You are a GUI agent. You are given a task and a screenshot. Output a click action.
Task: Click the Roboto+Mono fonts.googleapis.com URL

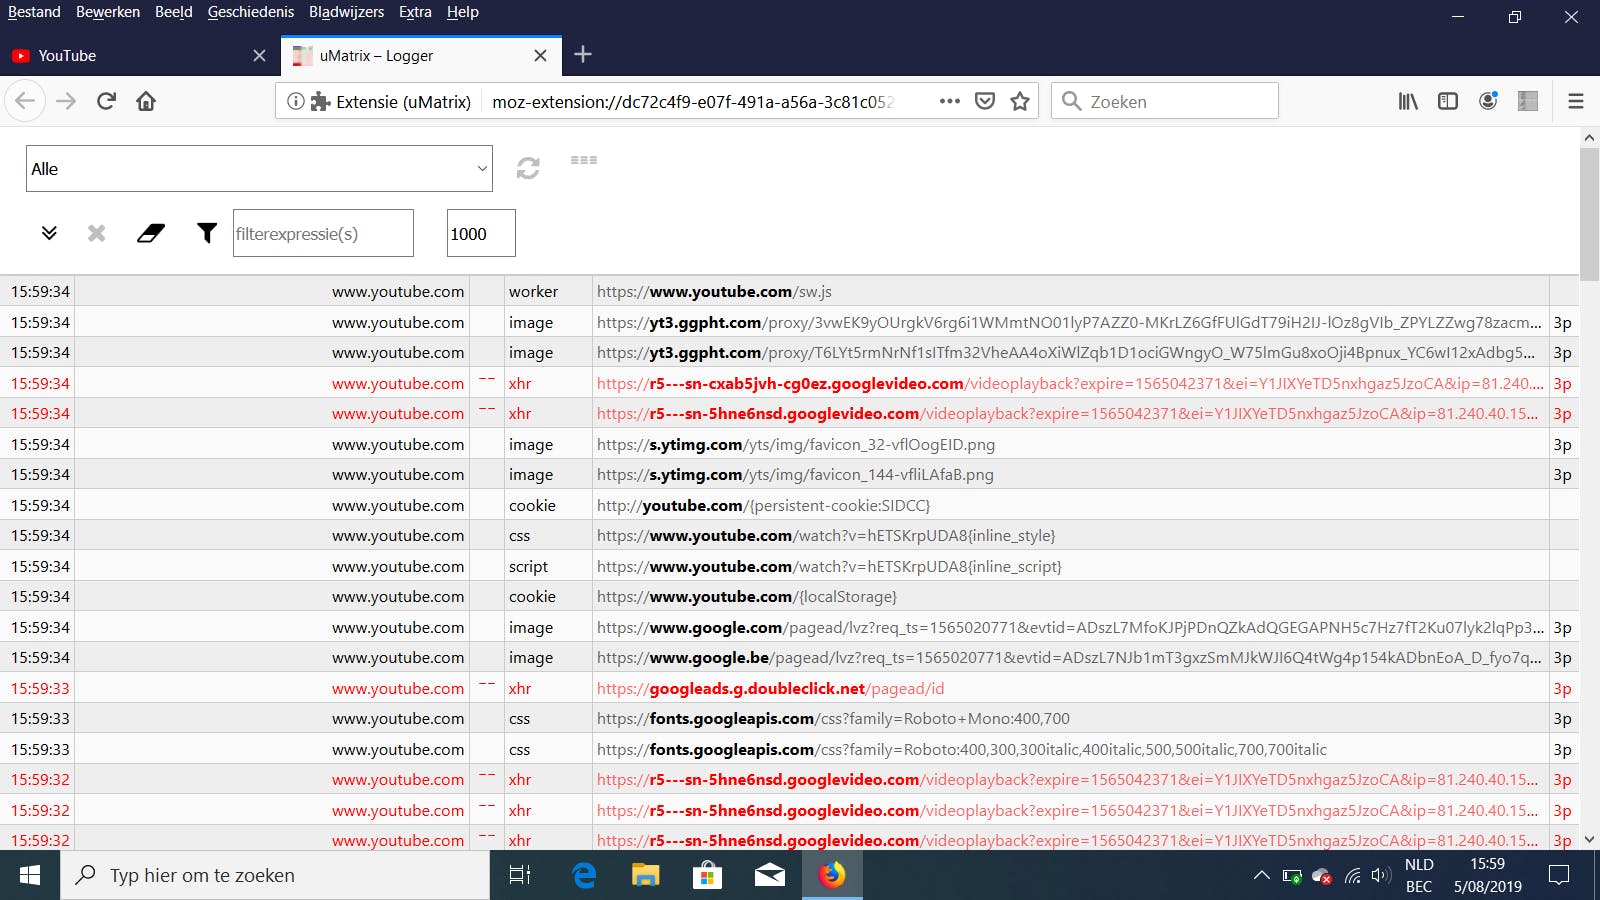pyautogui.click(x=833, y=719)
